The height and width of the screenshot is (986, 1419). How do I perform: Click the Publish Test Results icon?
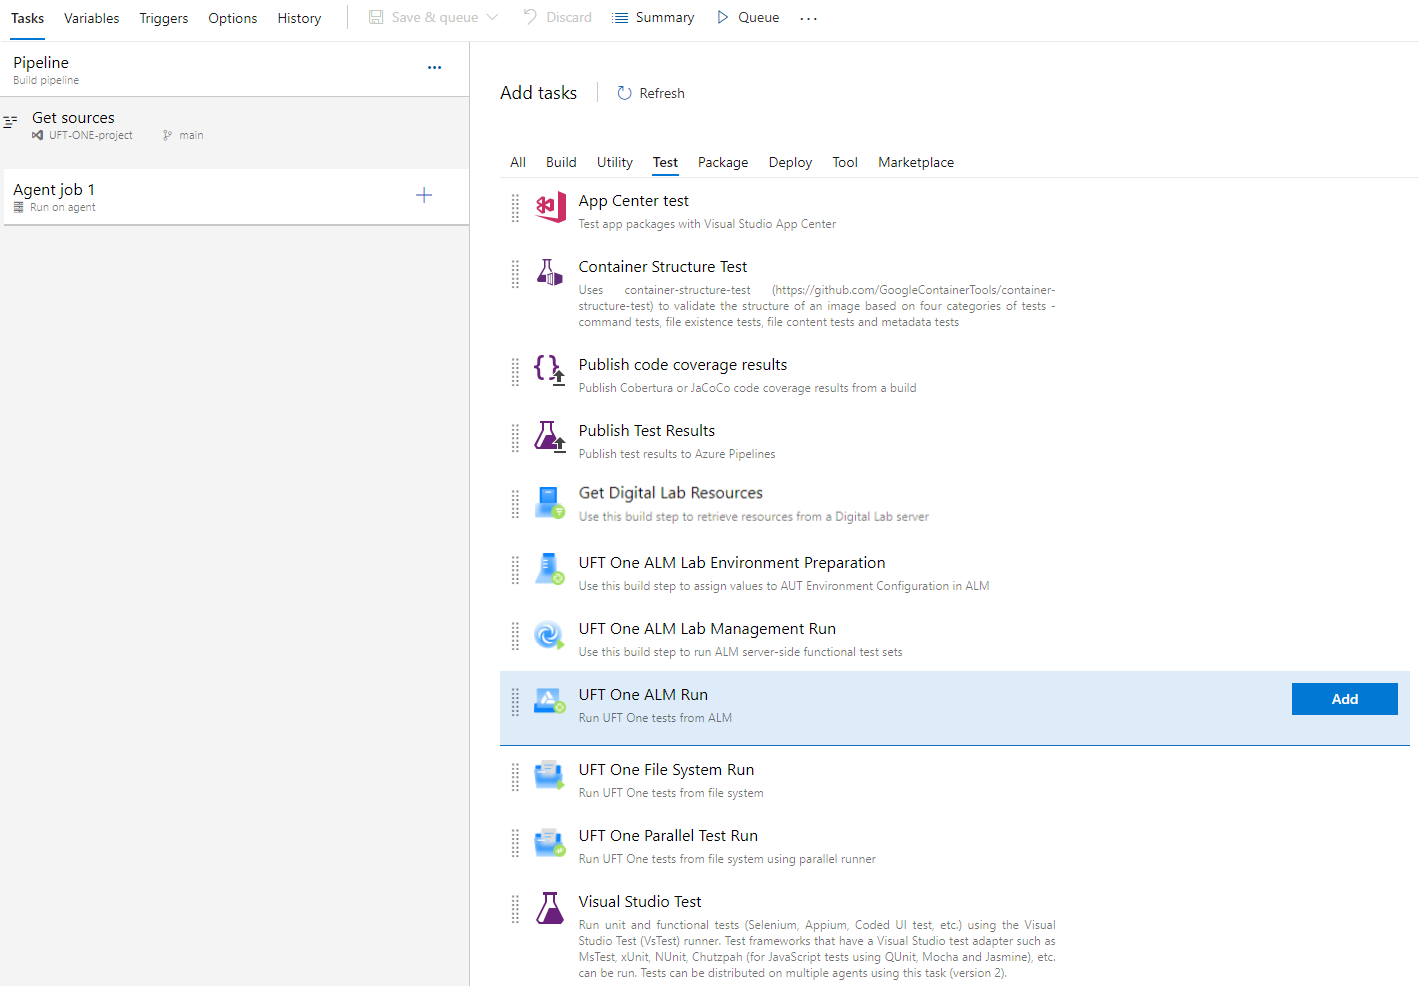[x=549, y=437]
